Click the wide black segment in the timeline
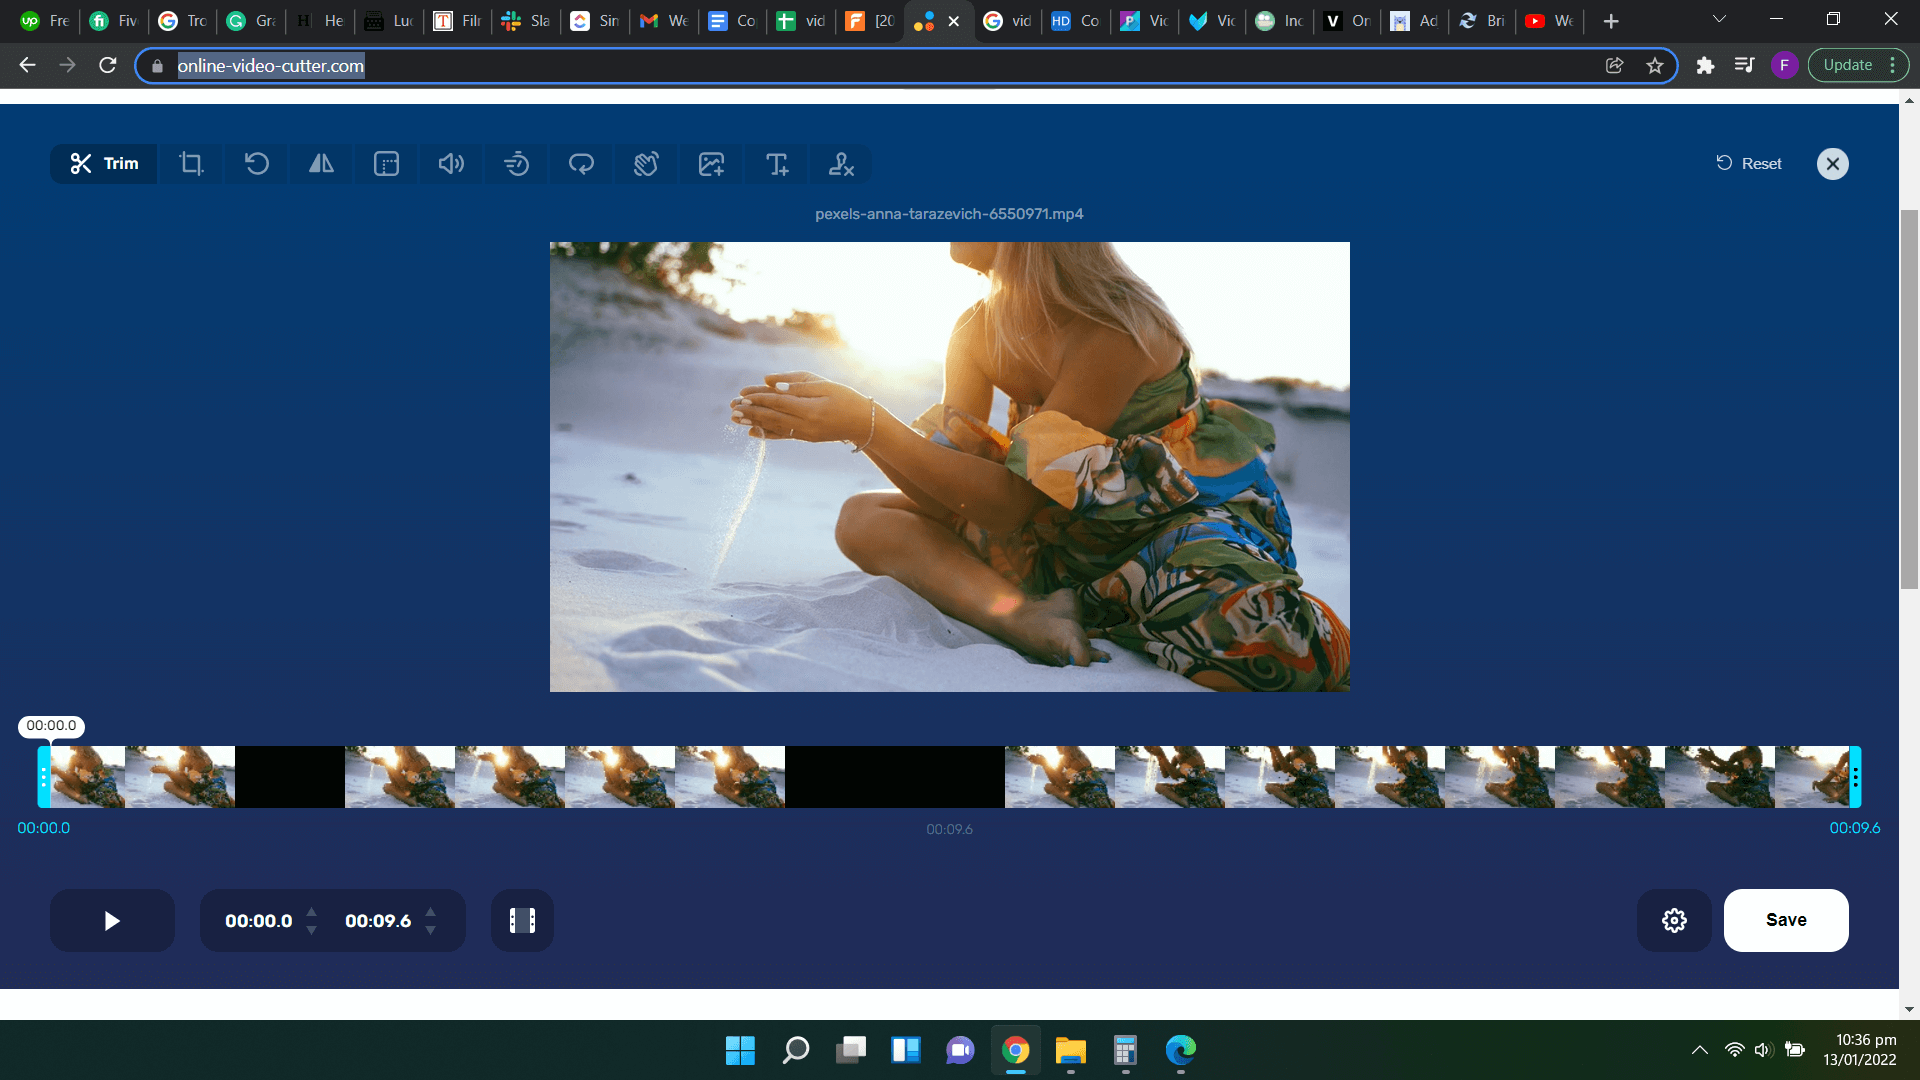This screenshot has width=1920, height=1080. (x=895, y=777)
